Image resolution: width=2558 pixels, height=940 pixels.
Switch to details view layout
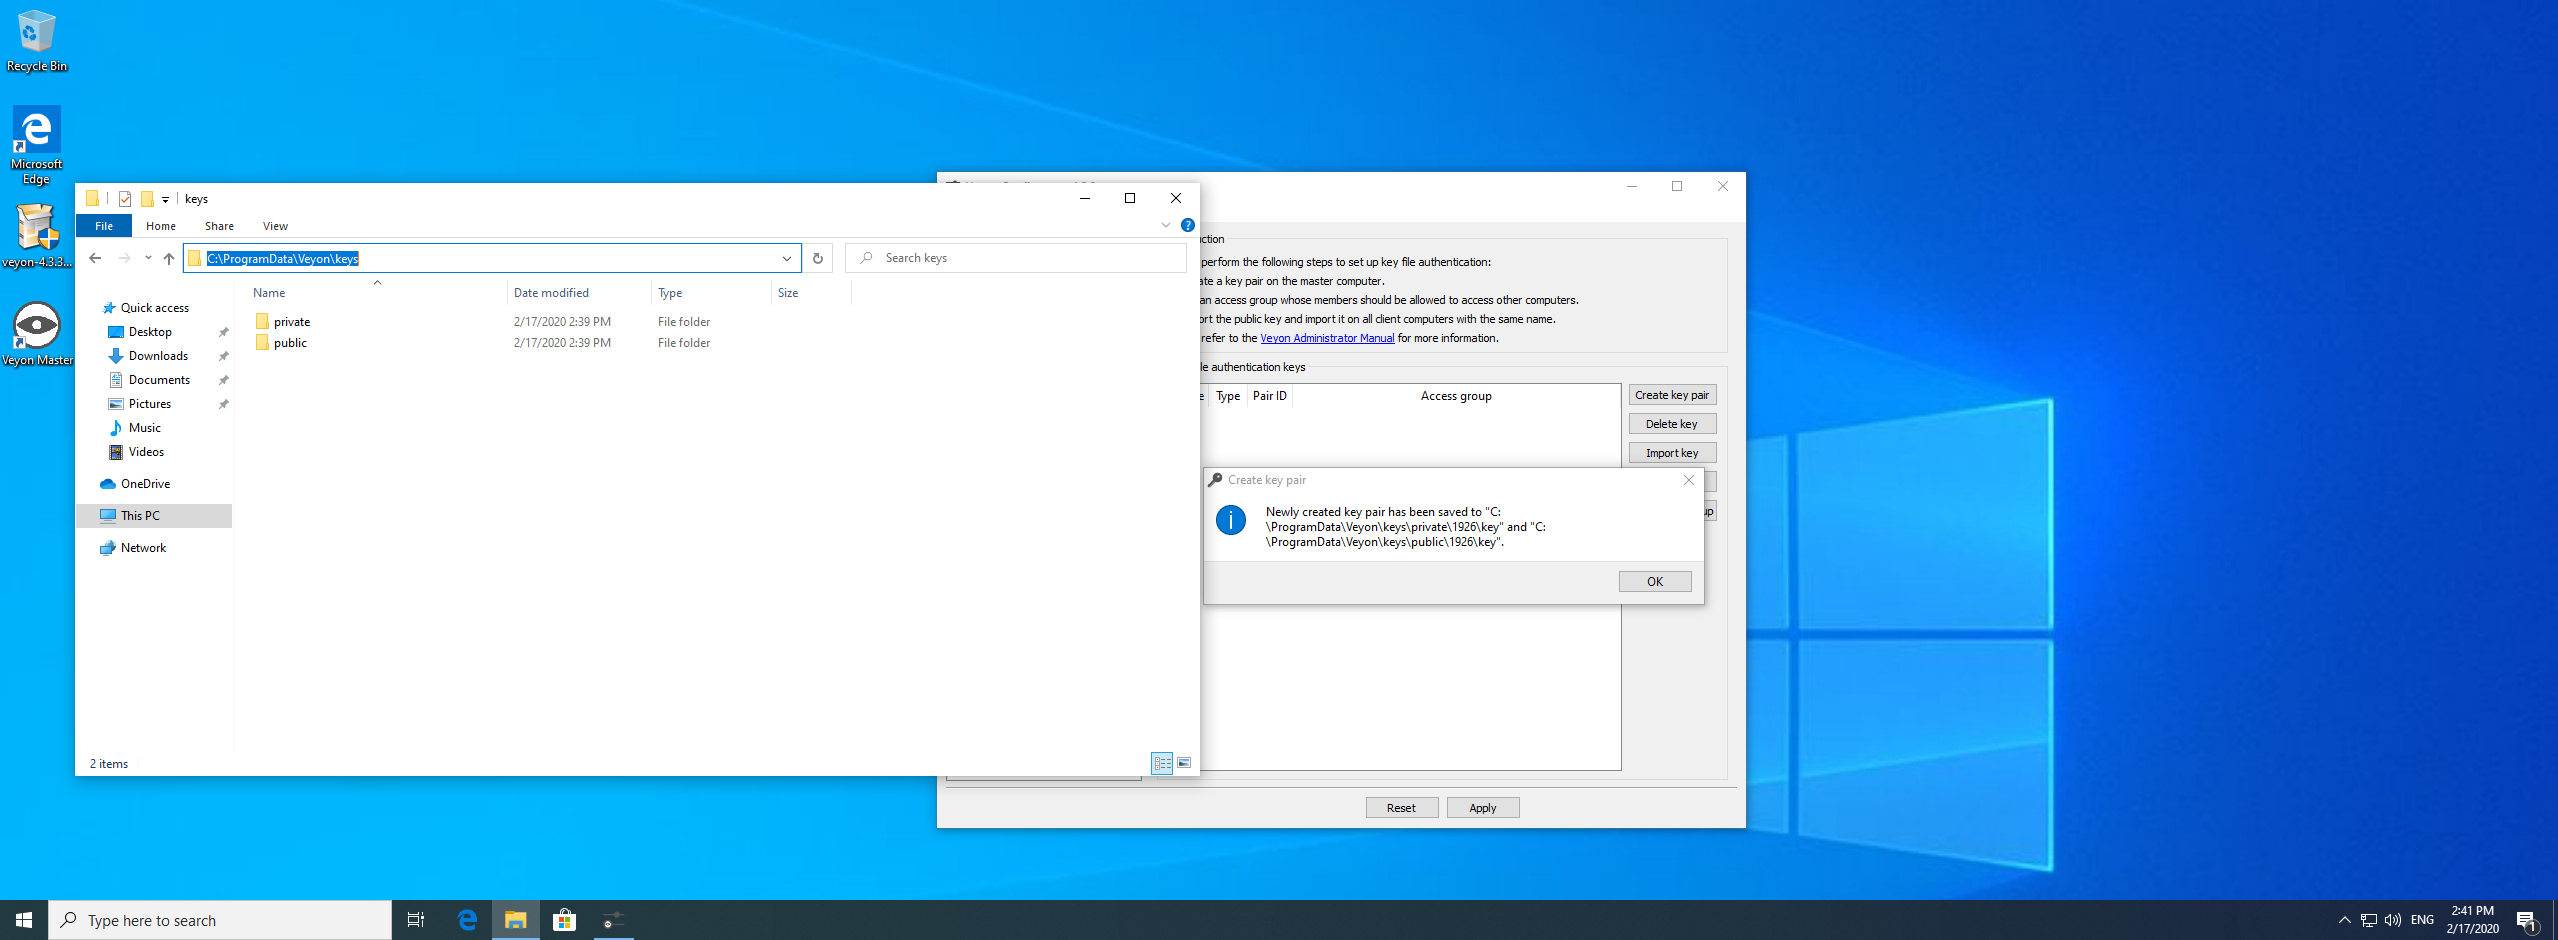point(1162,763)
